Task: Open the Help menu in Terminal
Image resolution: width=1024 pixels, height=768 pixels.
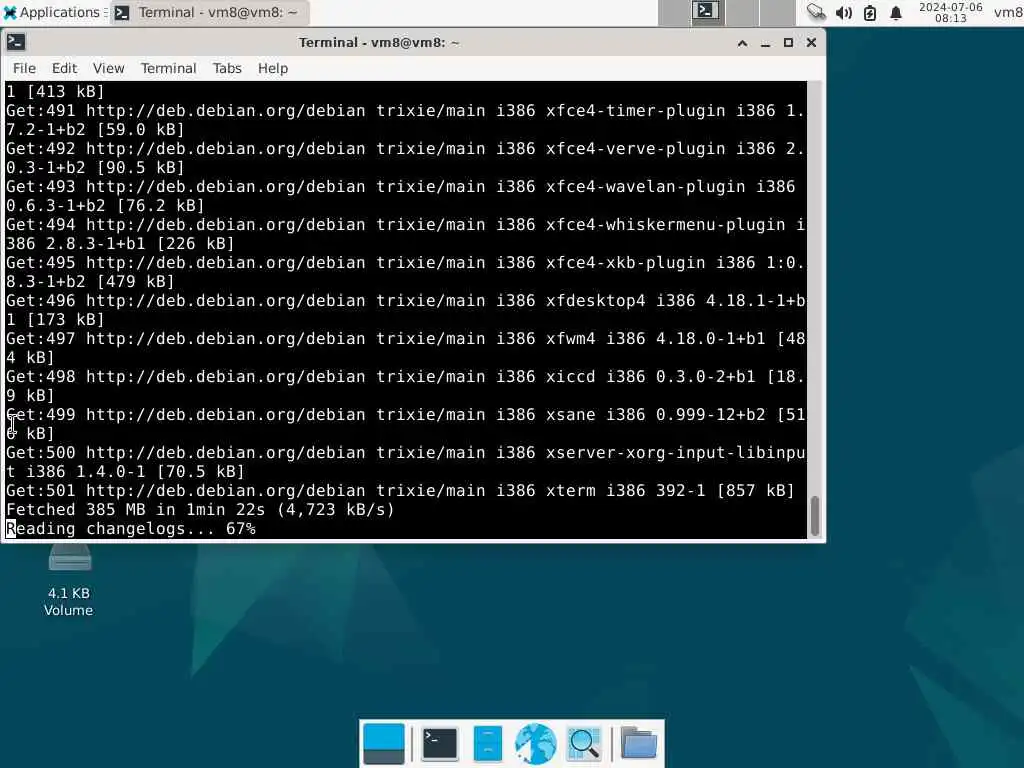Action: point(272,68)
